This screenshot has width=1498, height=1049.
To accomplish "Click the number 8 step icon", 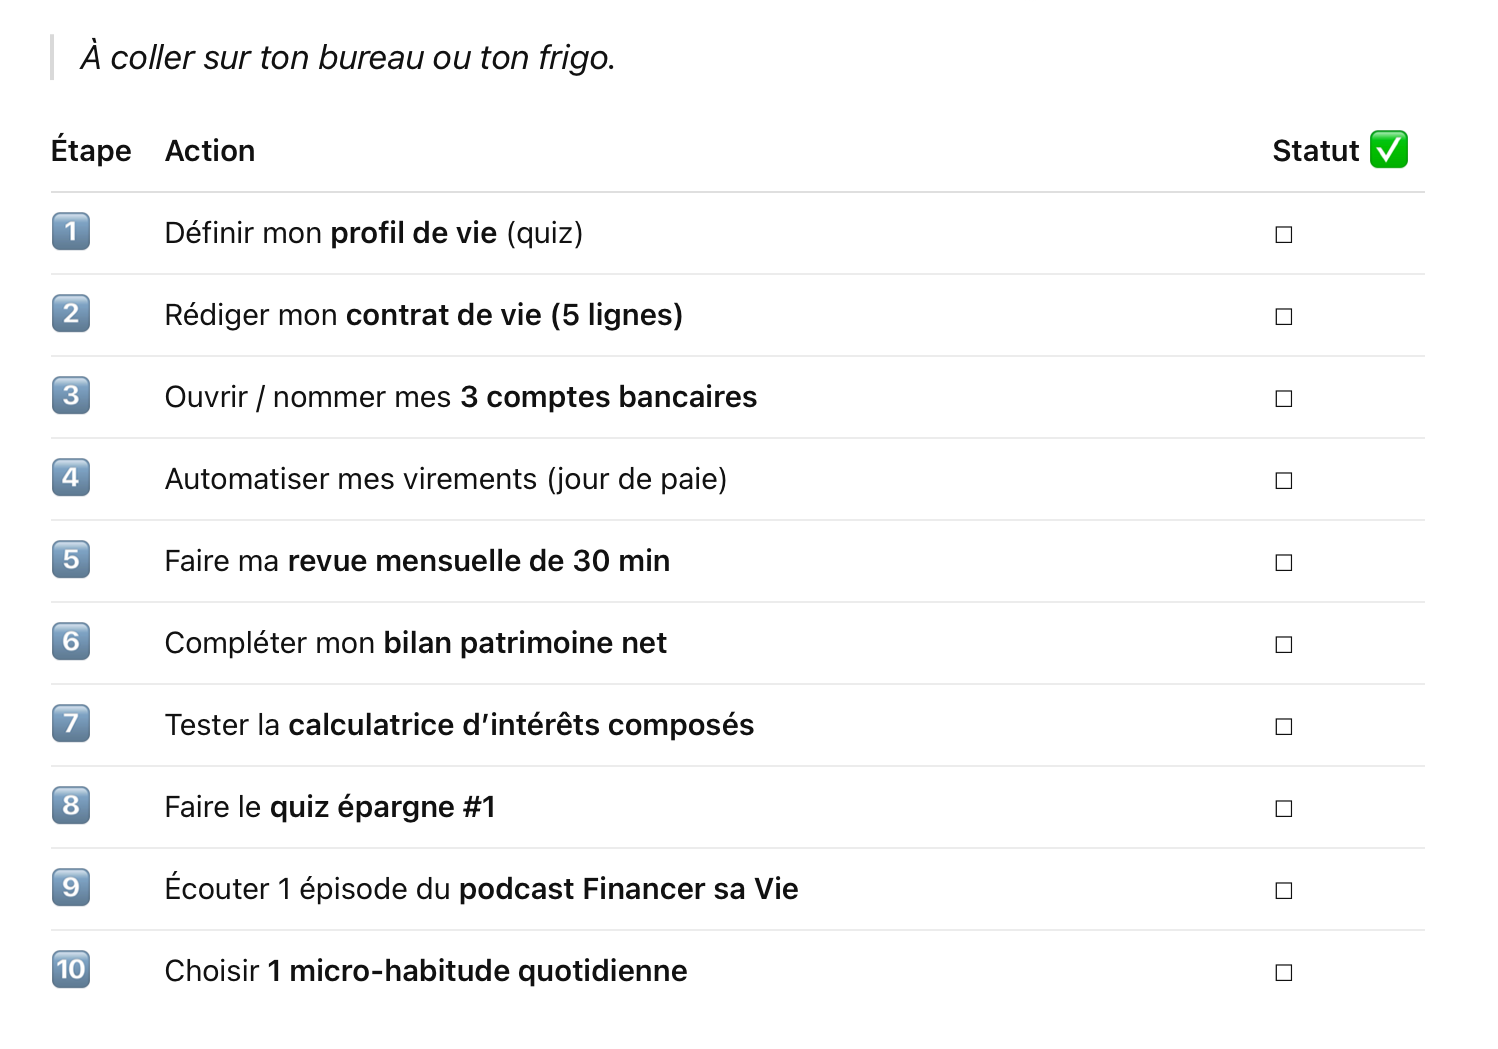I will [71, 806].
